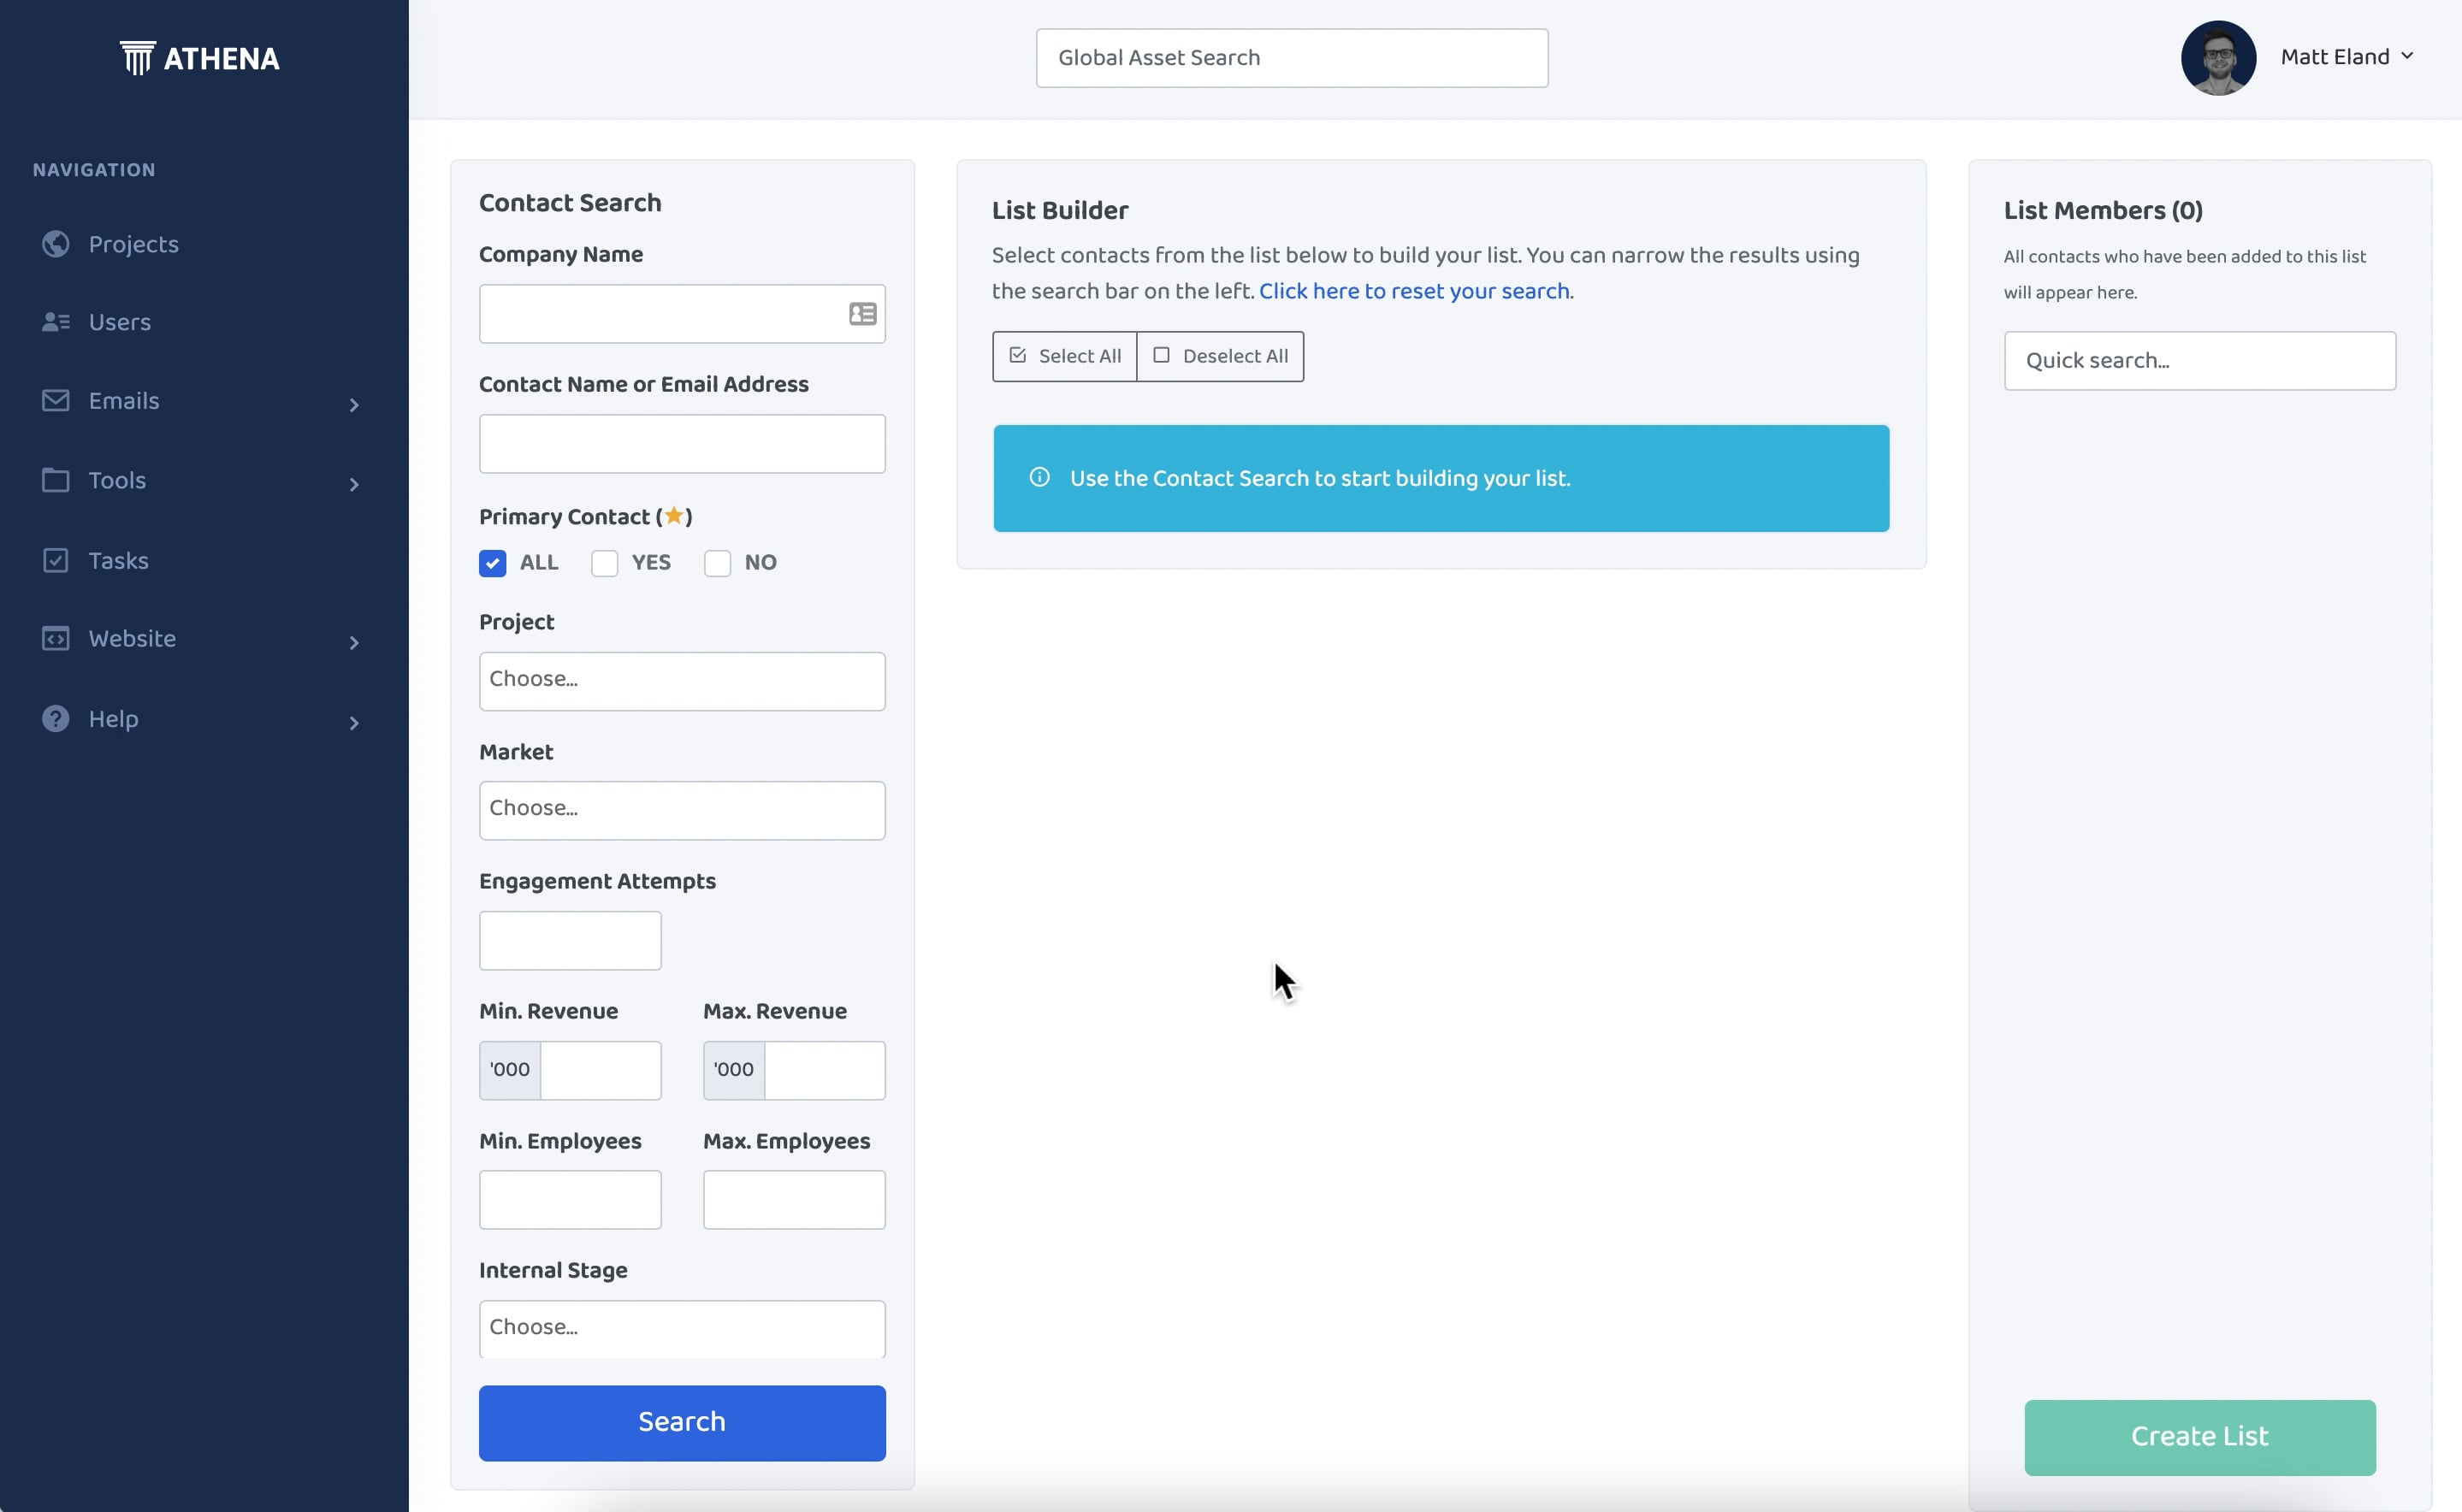Click the contact card icon in Company Name field
The height and width of the screenshot is (1512, 2462).
point(861,313)
